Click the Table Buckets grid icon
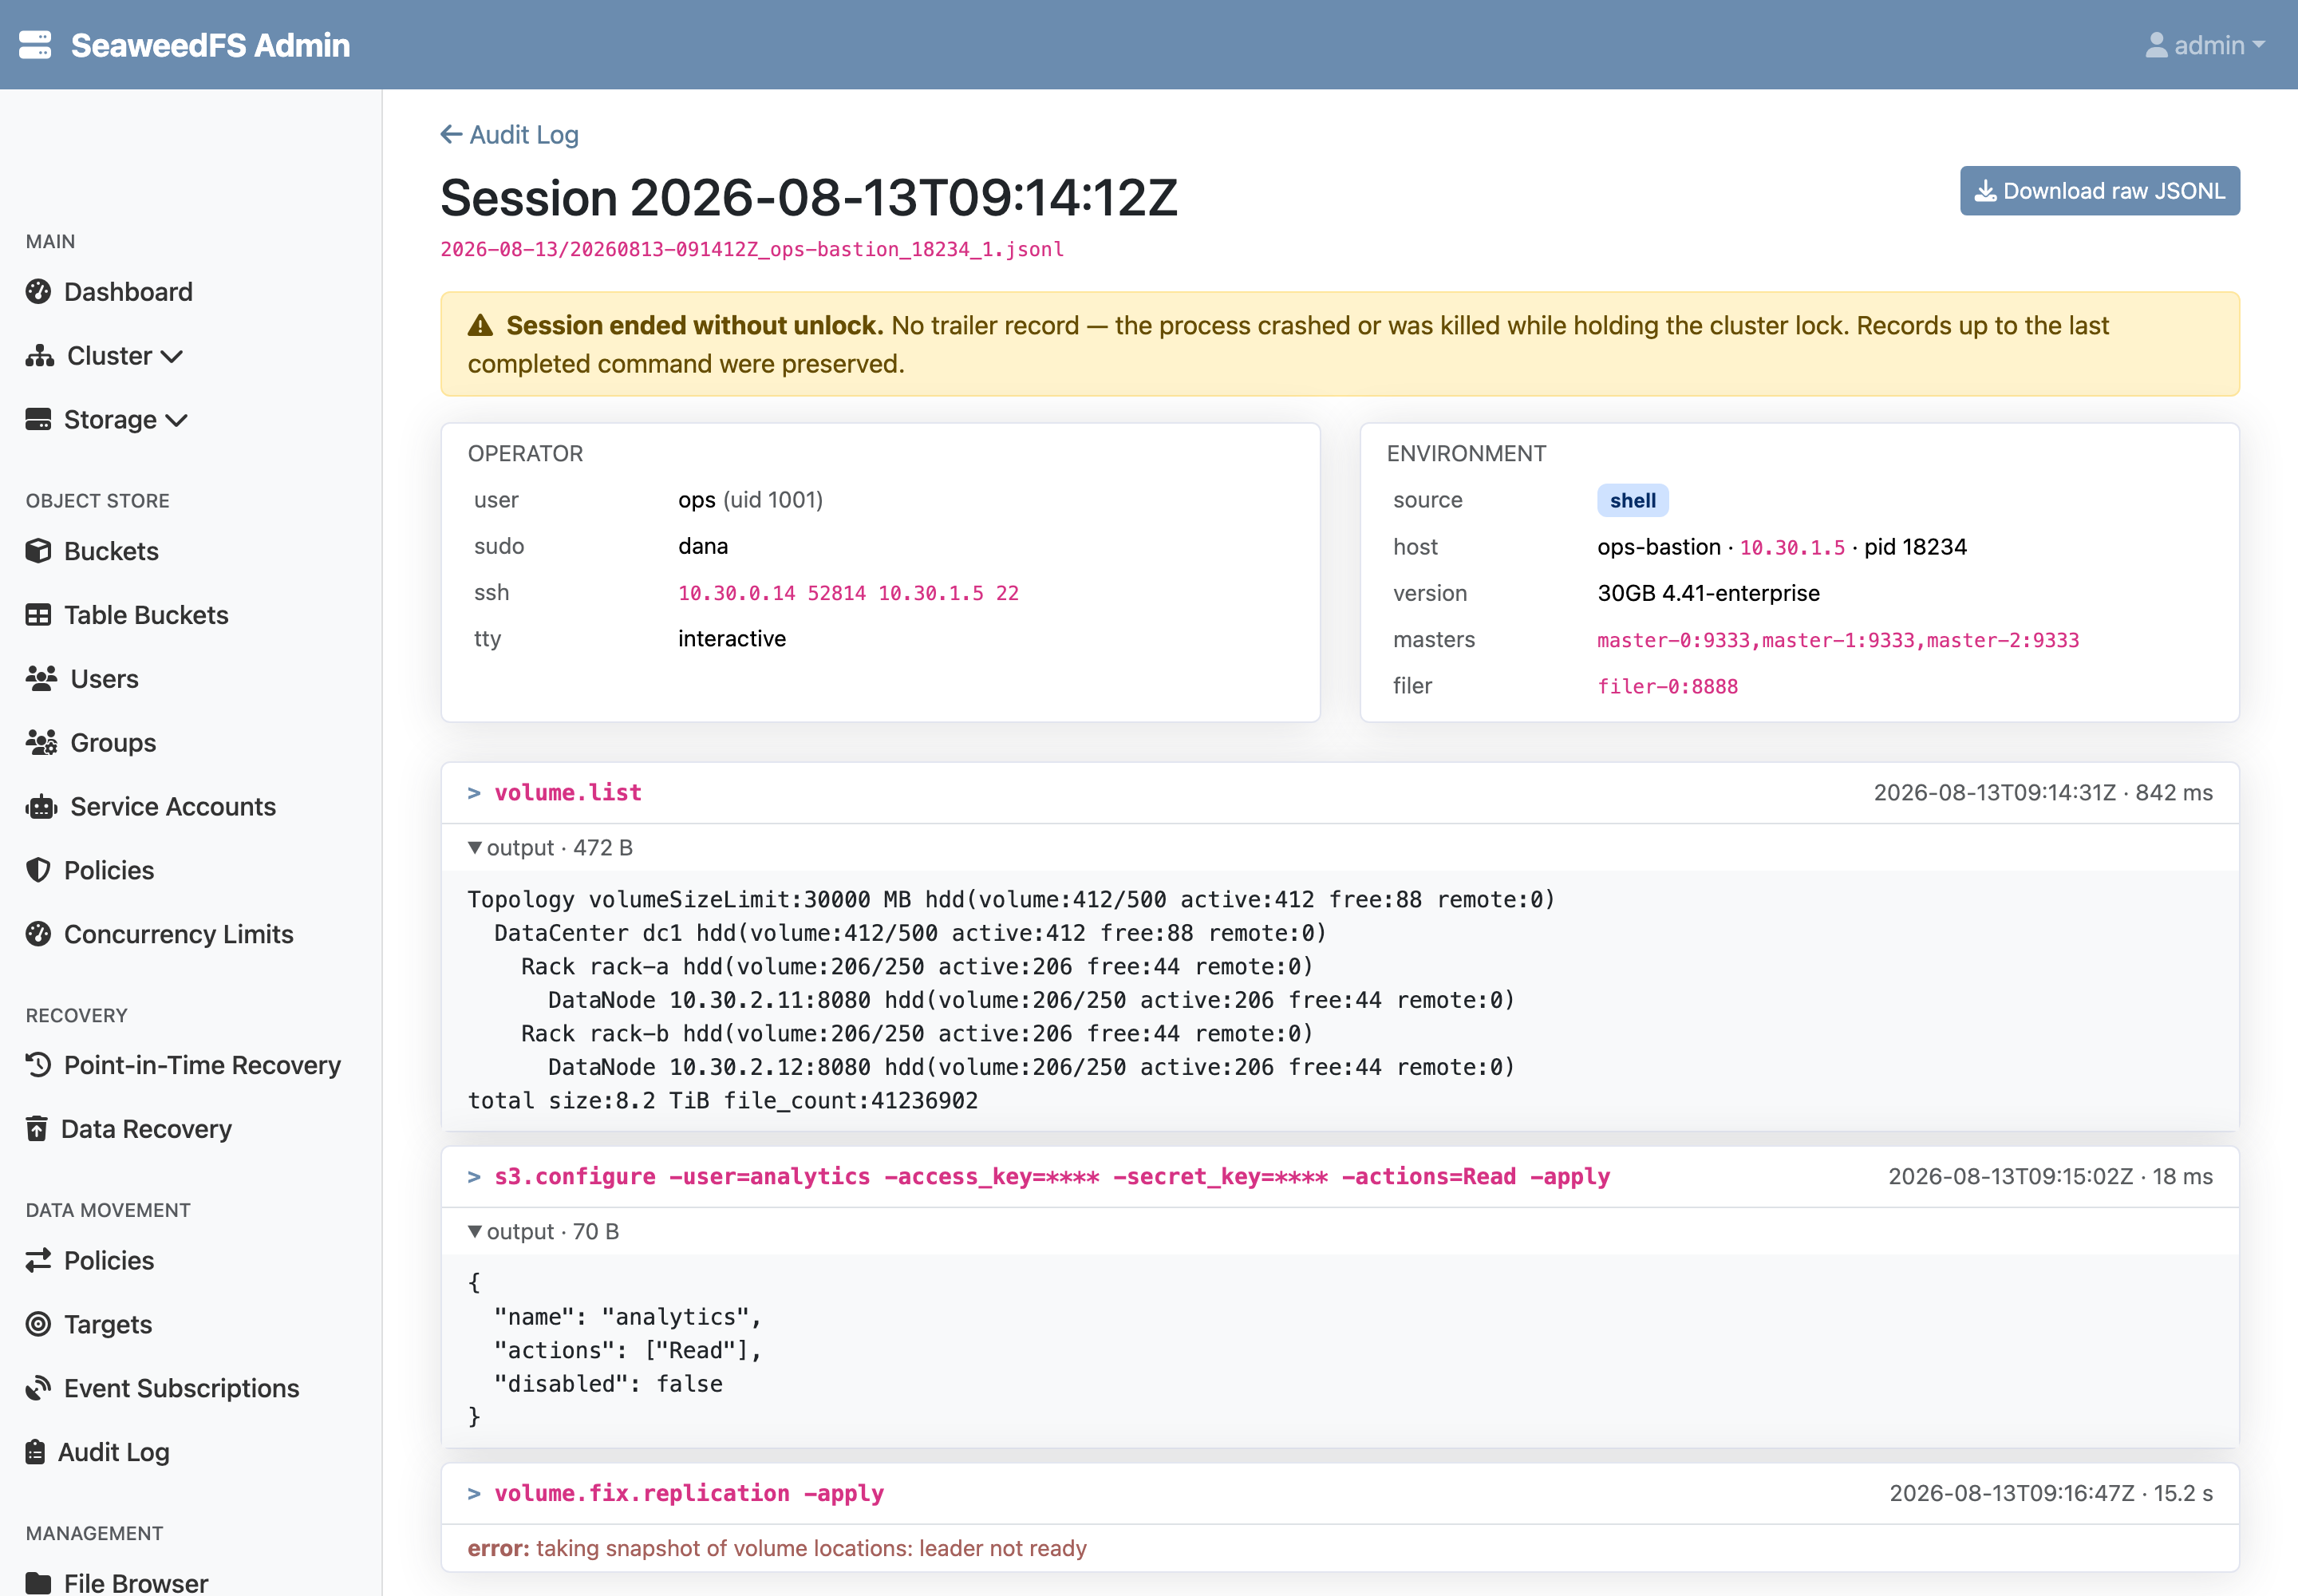2298x1596 pixels. [x=38, y=615]
